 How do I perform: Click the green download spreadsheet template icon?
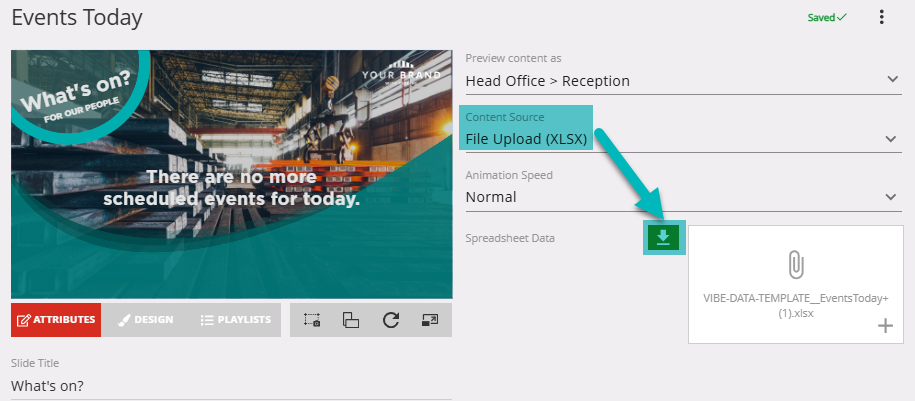pos(663,237)
